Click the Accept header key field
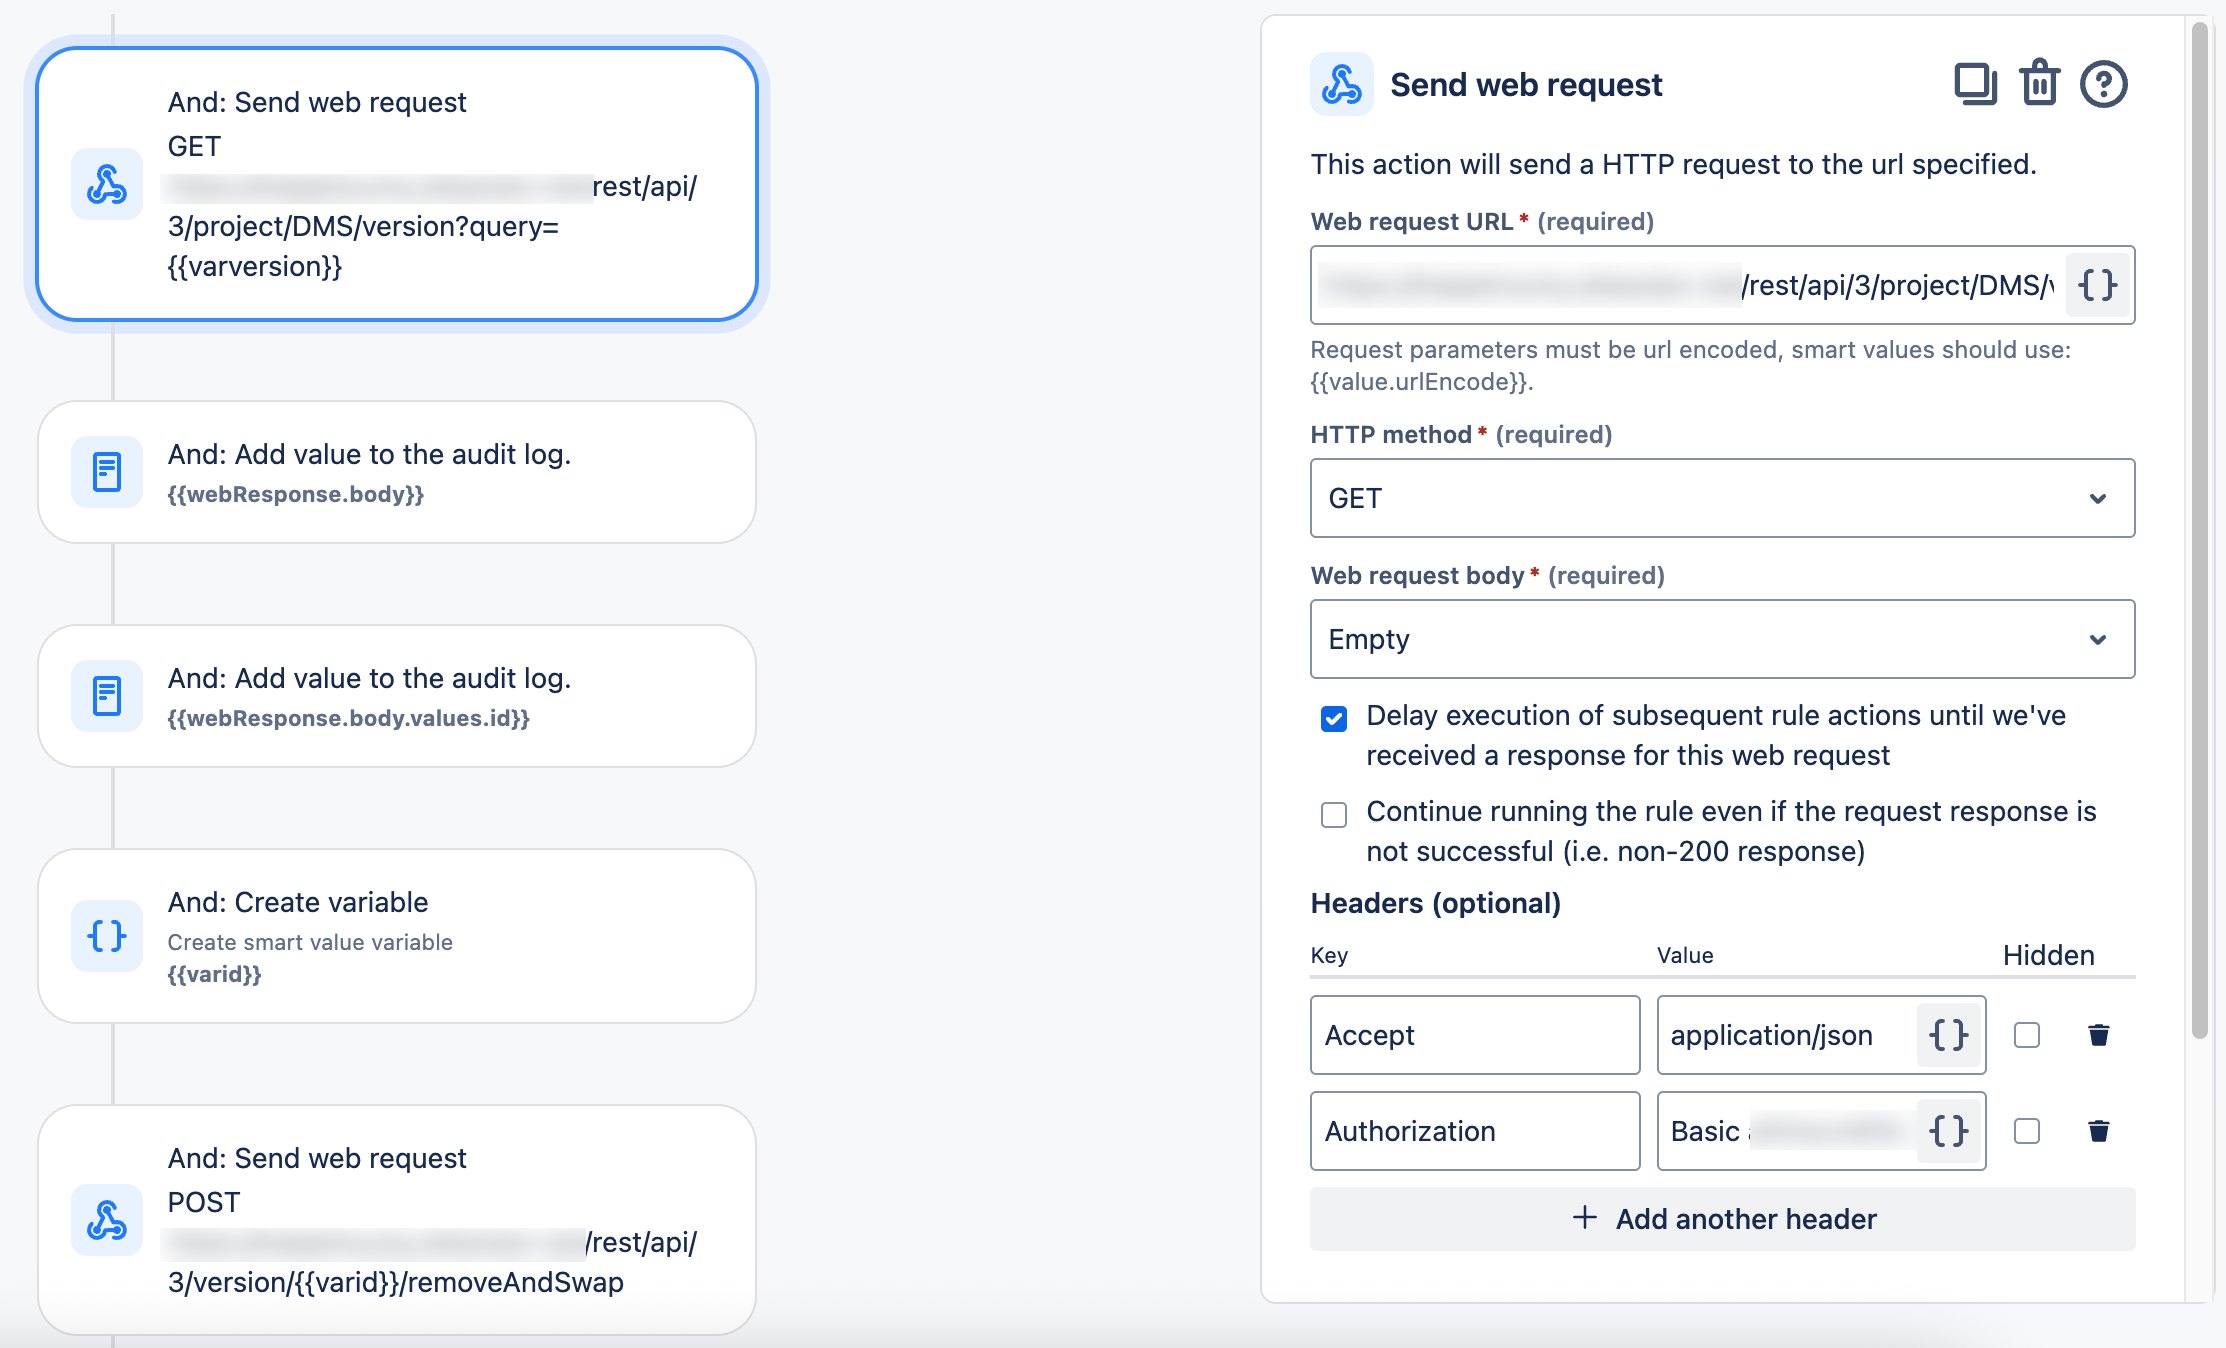Image resolution: width=2226 pixels, height=1348 pixels. pos(1474,1035)
